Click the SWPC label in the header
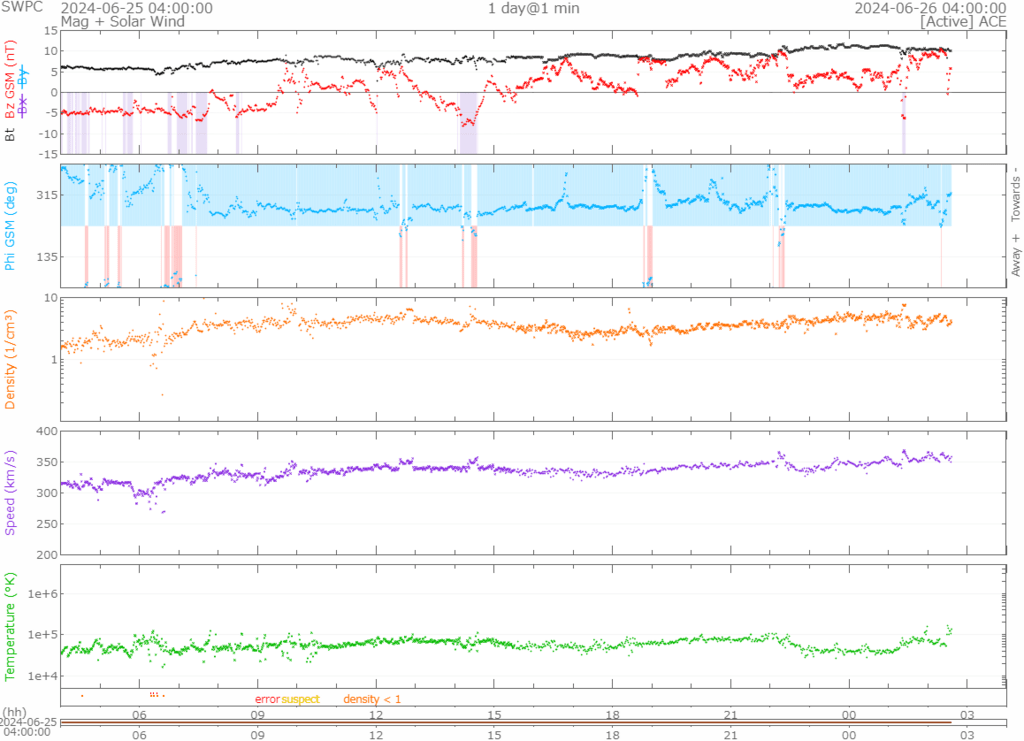The height and width of the screenshot is (741, 1024). [21, 8]
